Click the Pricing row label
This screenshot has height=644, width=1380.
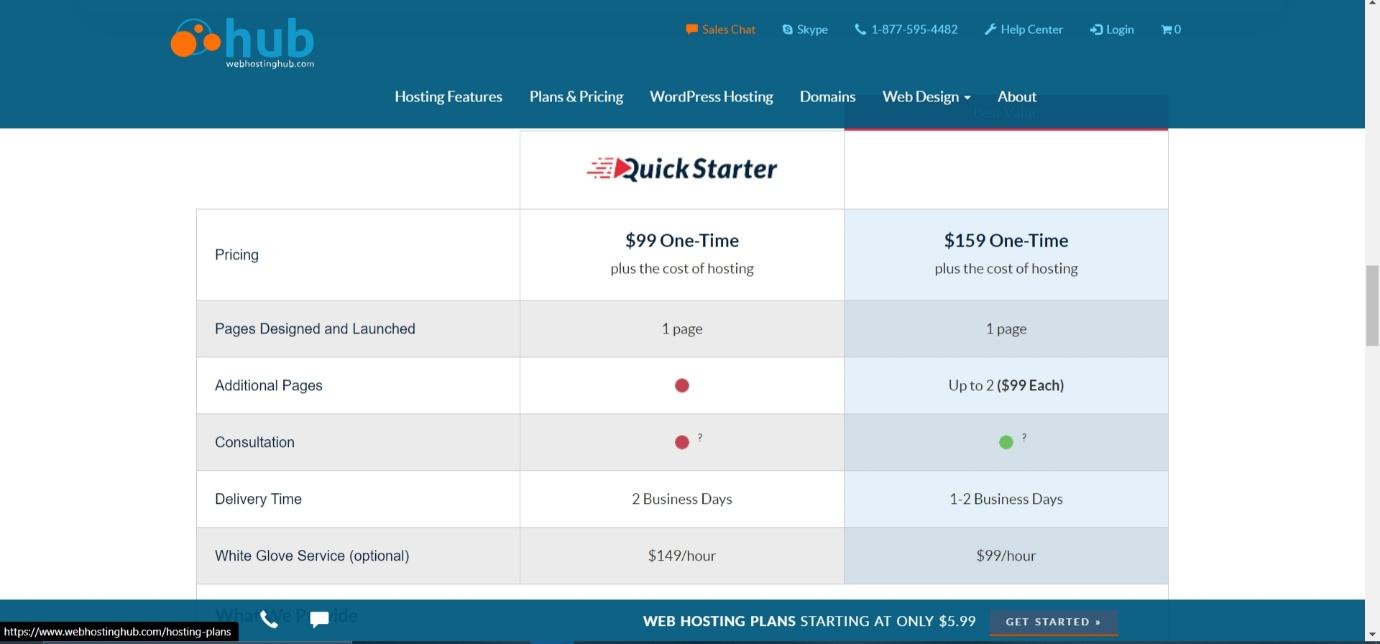click(237, 255)
